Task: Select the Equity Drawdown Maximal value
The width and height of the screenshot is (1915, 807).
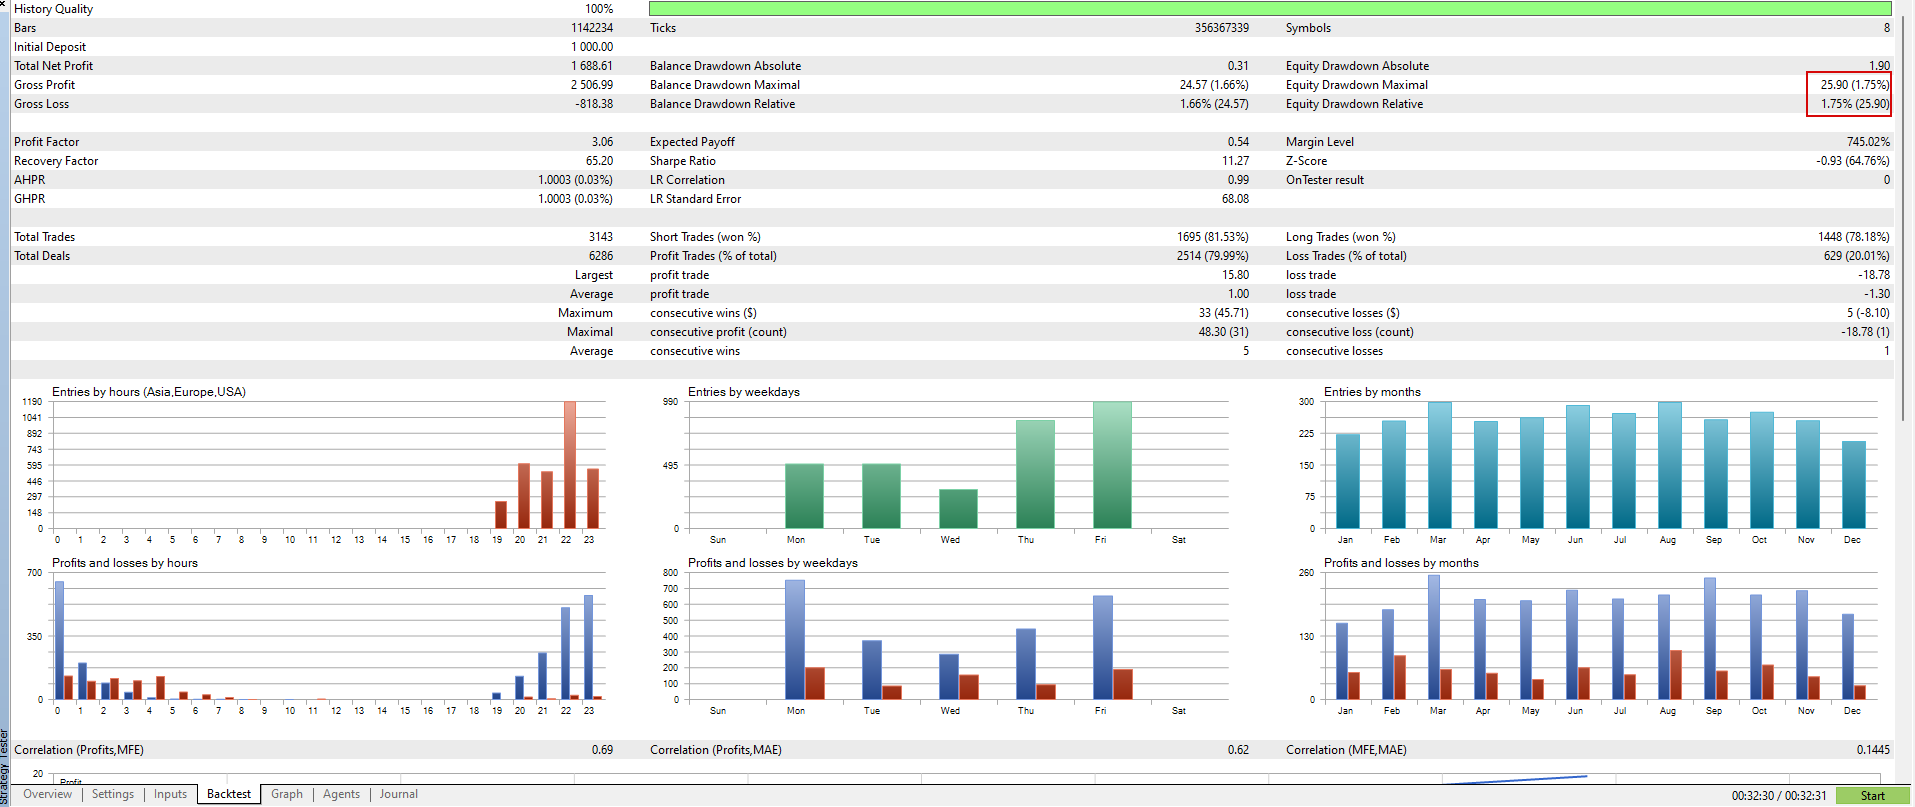Action: pyautogui.click(x=1854, y=85)
